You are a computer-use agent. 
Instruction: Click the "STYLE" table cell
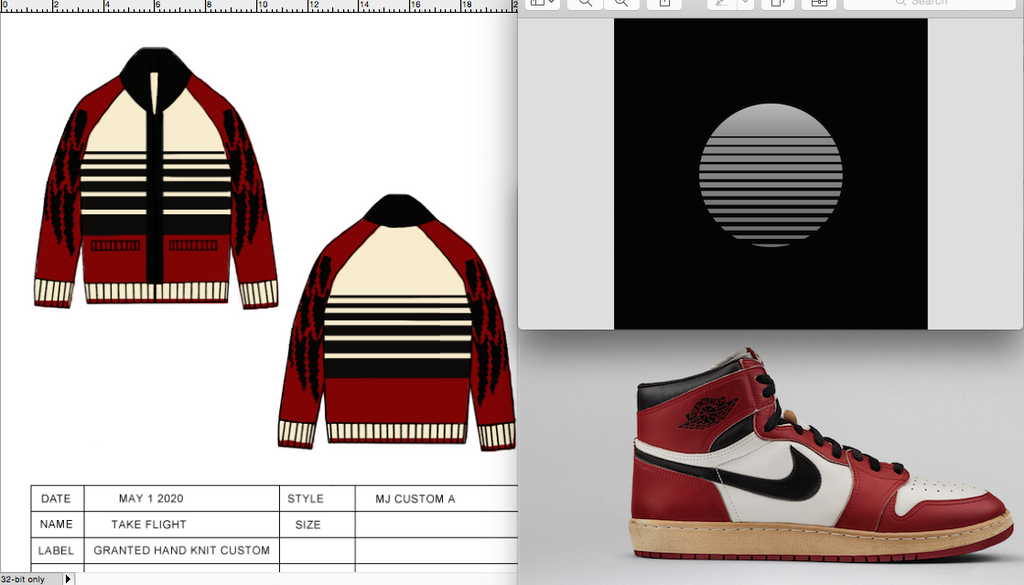tap(317, 499)
